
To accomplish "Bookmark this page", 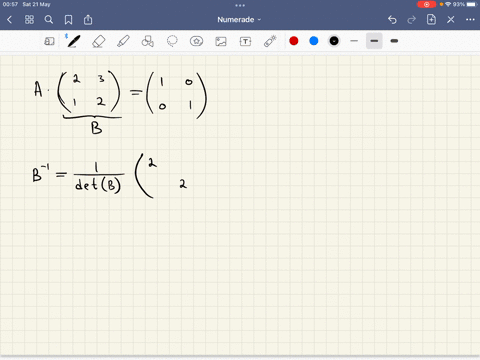I will 68,20.
